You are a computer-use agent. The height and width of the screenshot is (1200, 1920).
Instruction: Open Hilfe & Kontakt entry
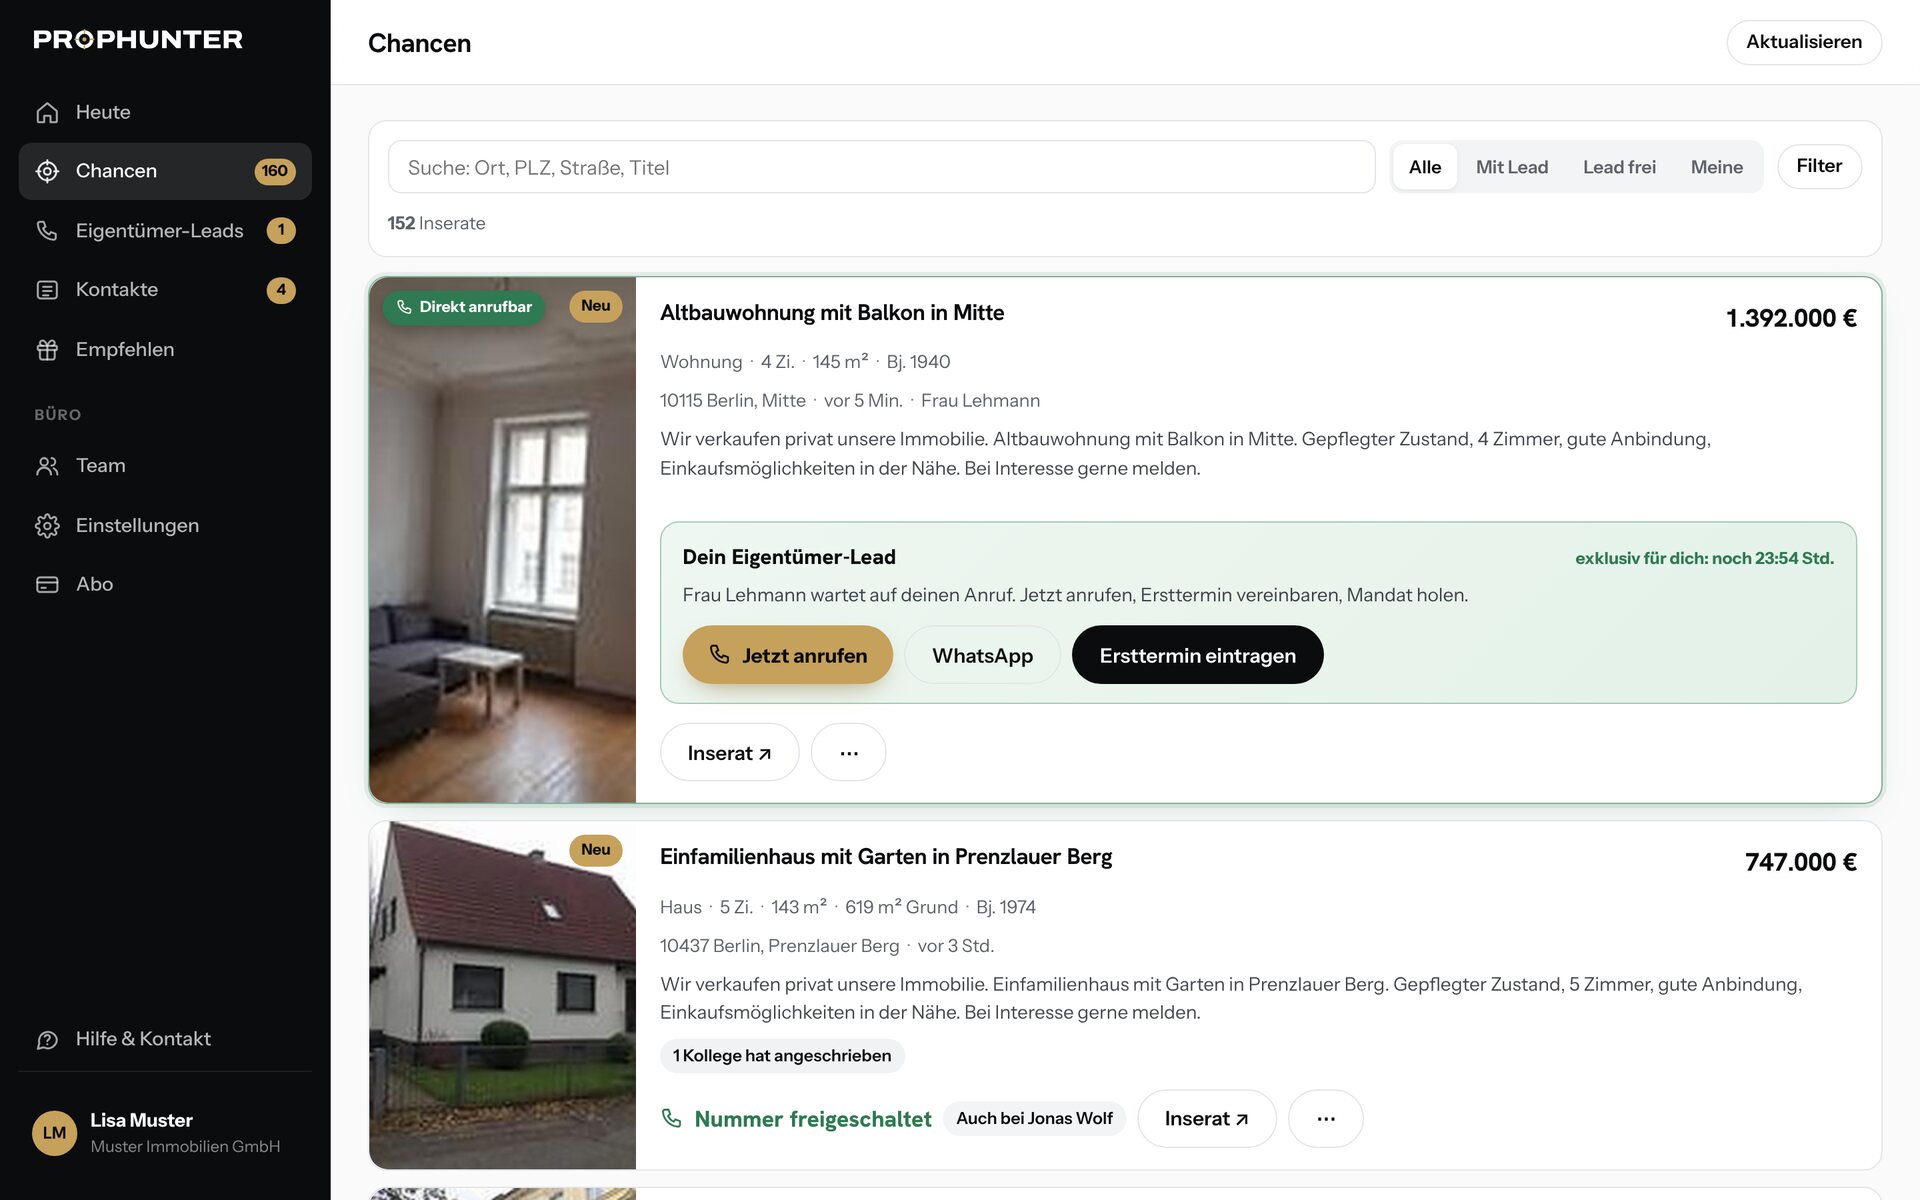[165, 1040]
